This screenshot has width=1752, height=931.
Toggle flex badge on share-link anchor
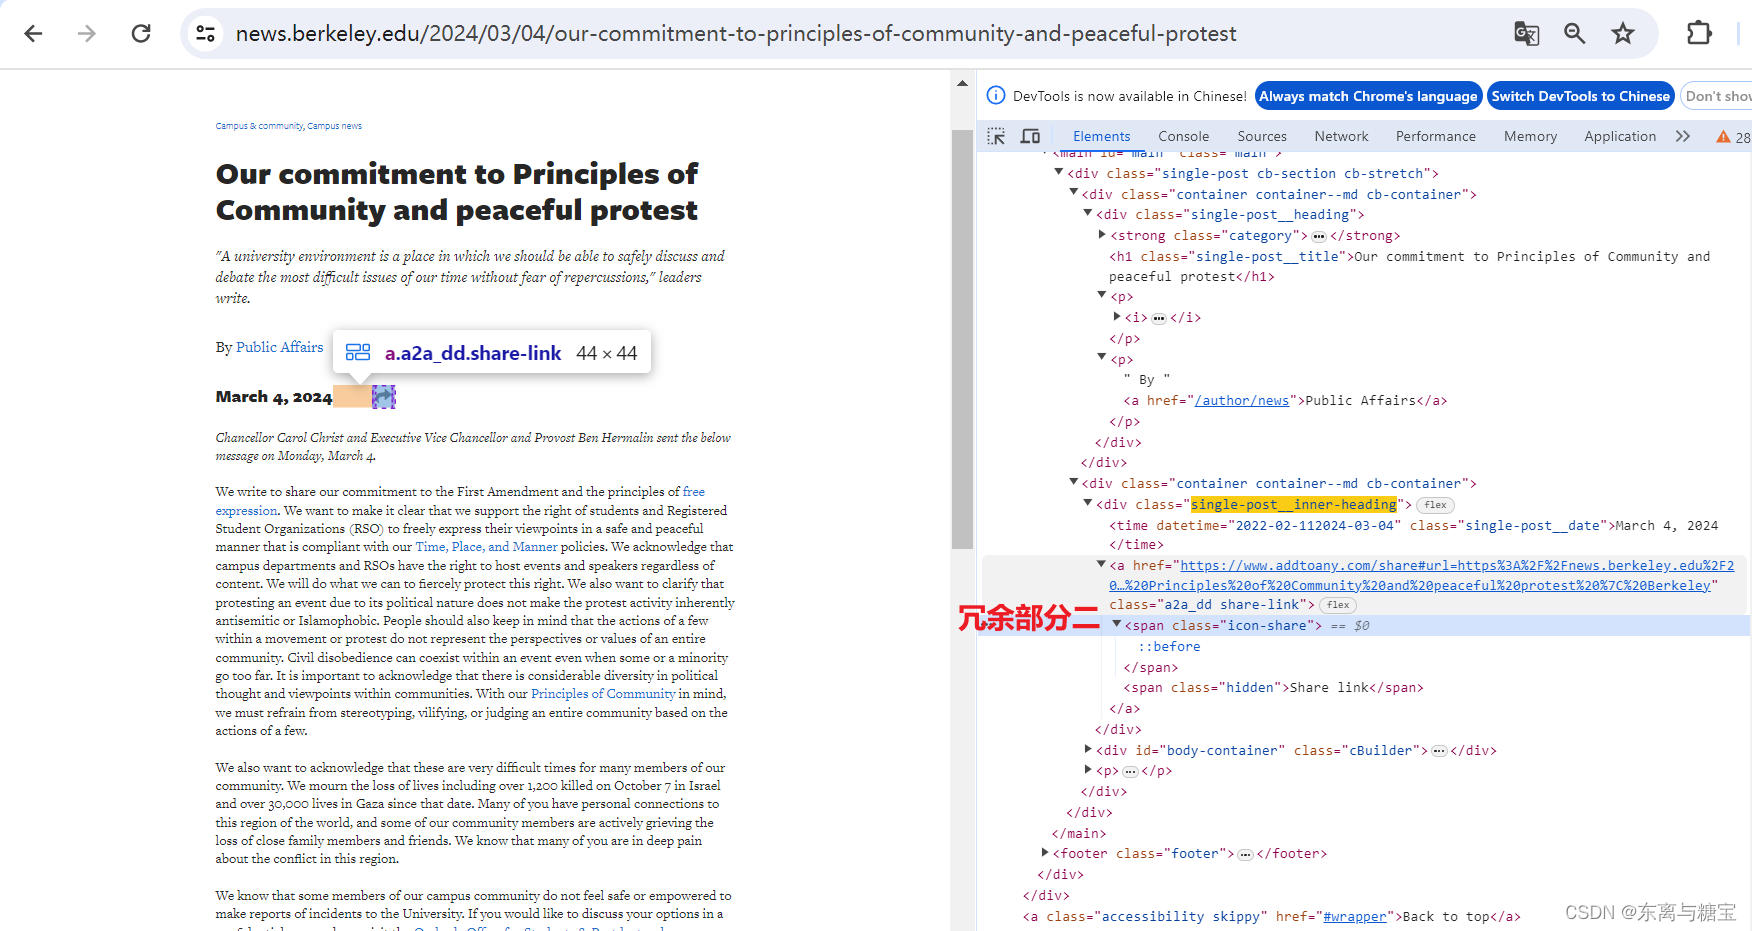[1338, 605]
